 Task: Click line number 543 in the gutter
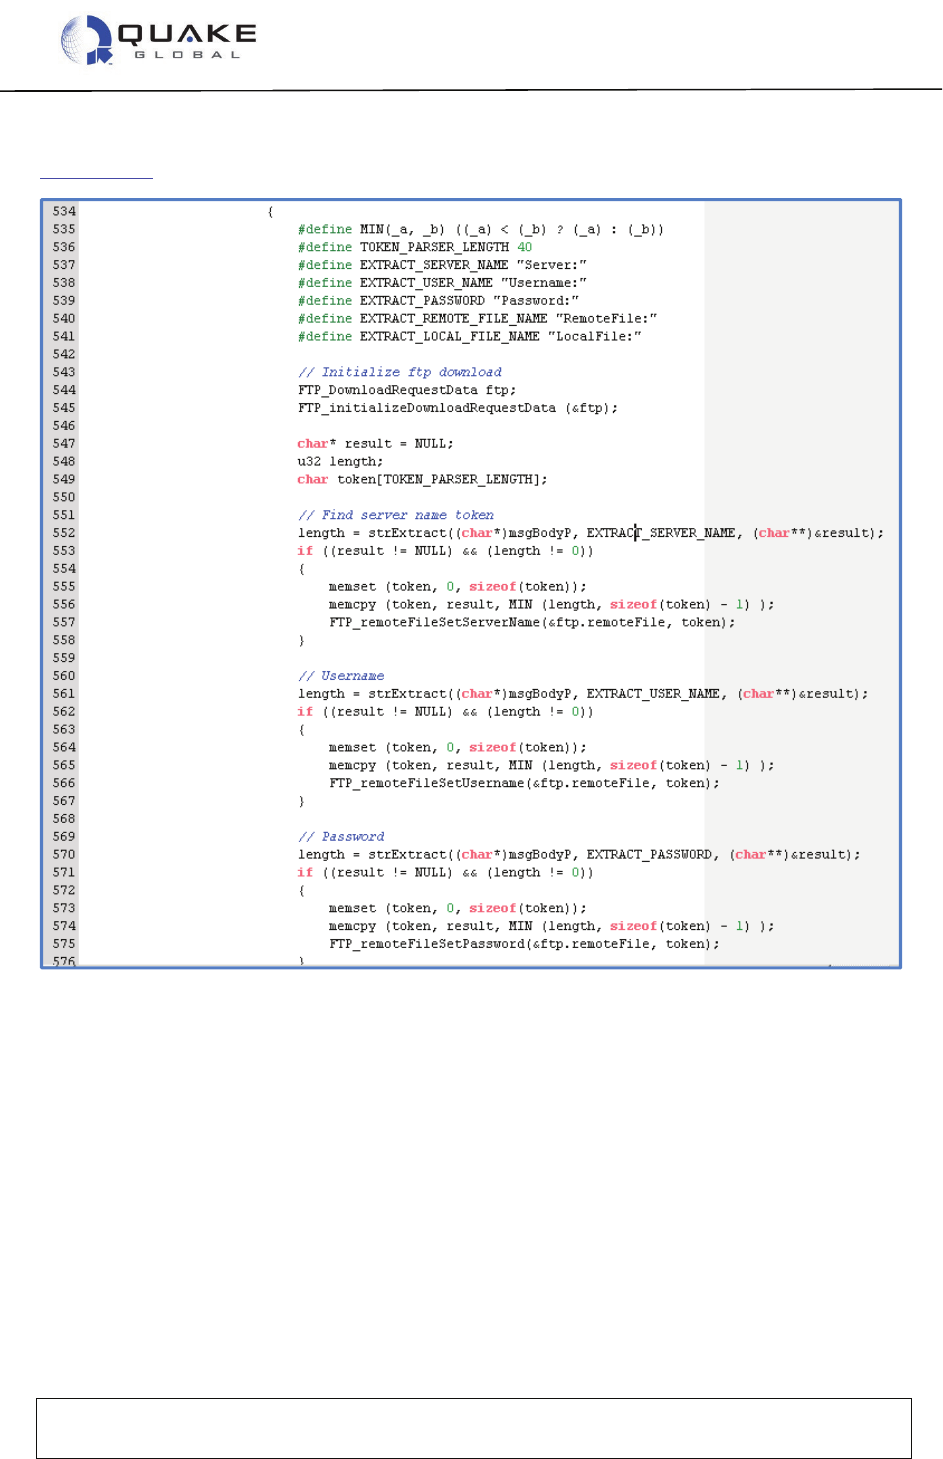coord(64,372)
